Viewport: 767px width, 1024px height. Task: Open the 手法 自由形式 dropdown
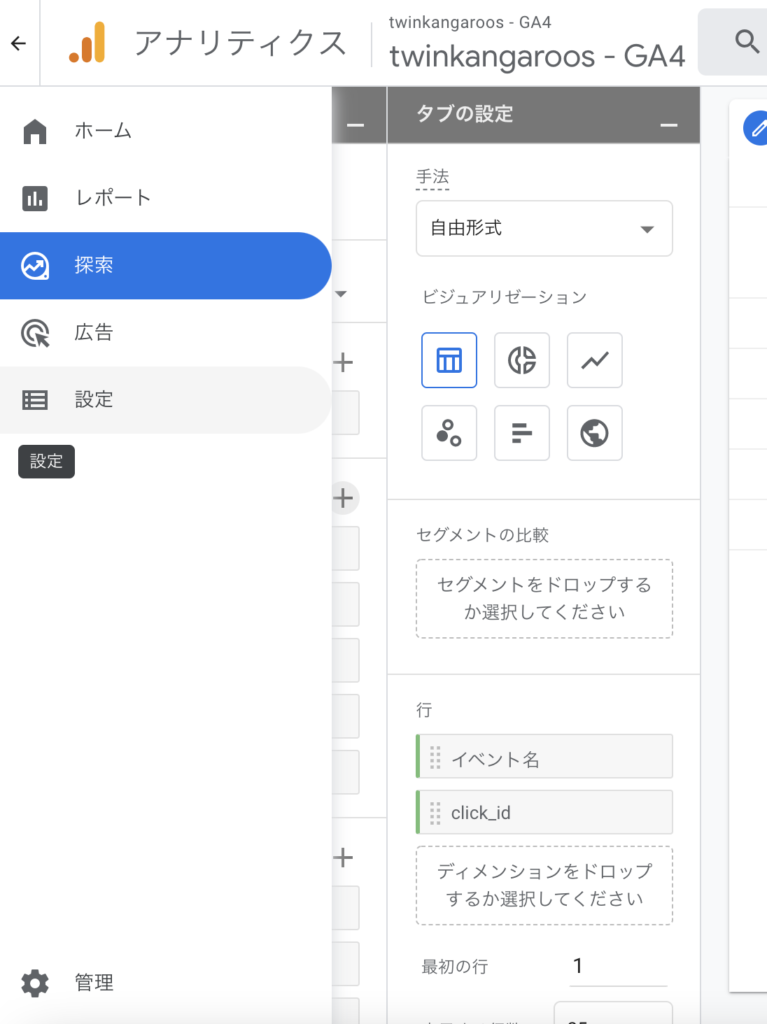544,229
